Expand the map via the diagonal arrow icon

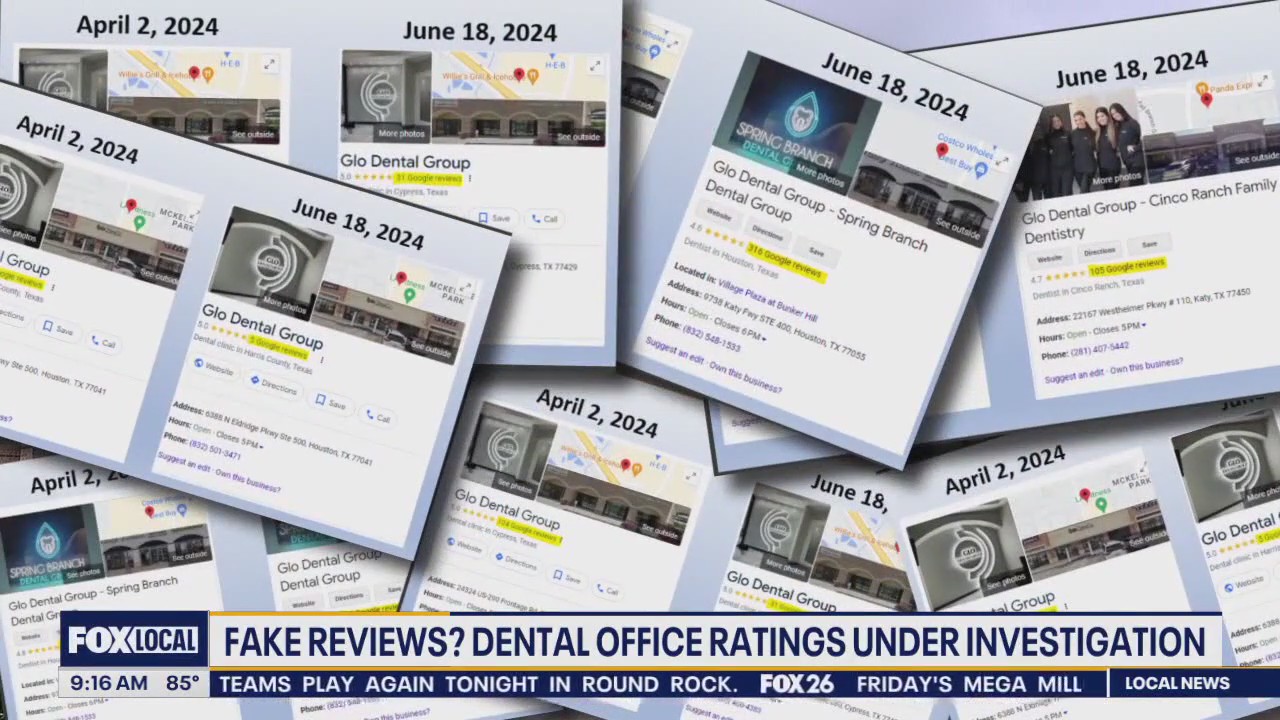tap(595, 63)
